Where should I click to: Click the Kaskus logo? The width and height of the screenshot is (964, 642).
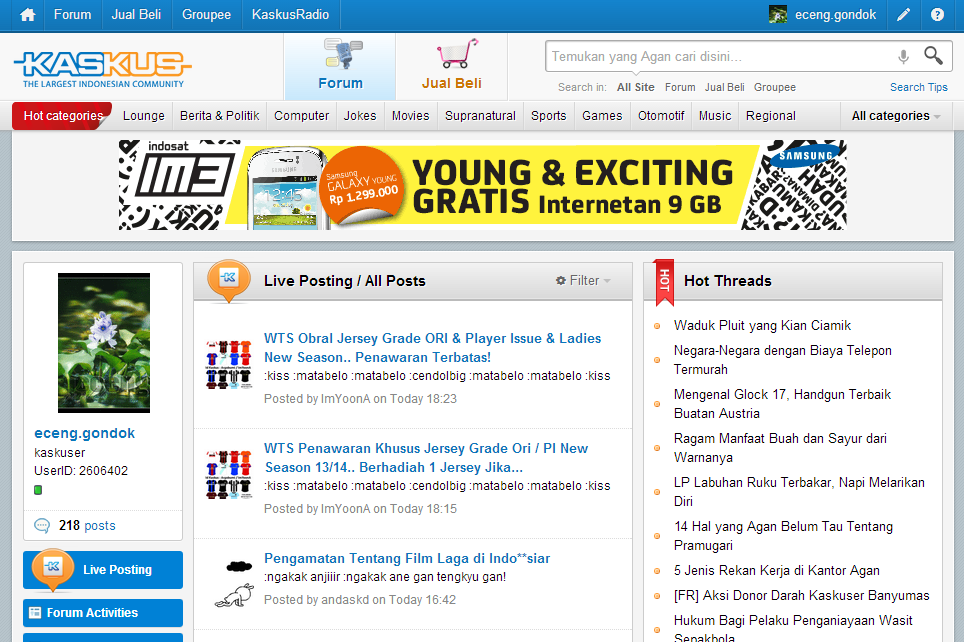103,68
